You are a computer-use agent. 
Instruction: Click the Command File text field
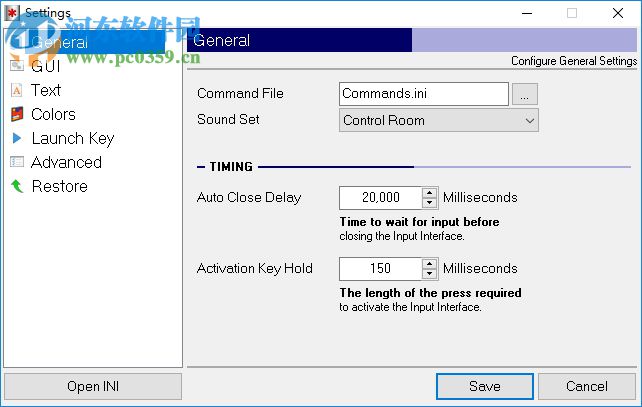(424, 94)
